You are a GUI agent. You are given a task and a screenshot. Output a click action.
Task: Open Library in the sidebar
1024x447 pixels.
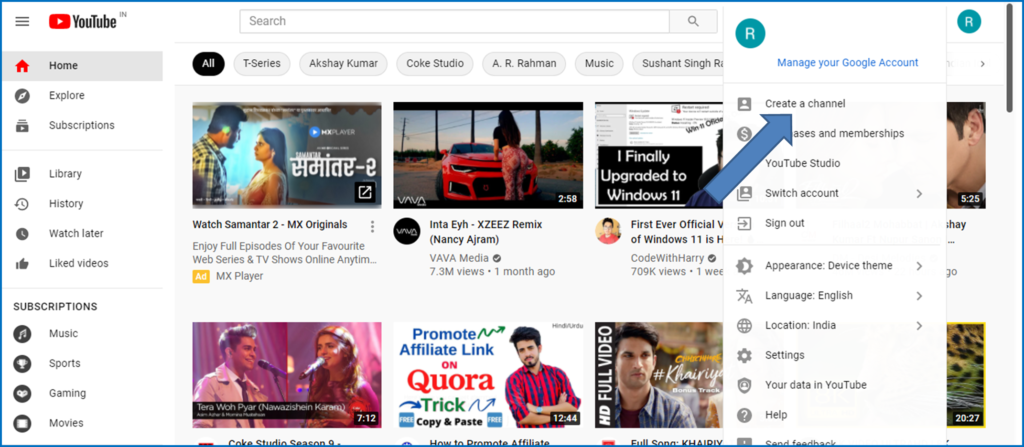coord(82,174)
